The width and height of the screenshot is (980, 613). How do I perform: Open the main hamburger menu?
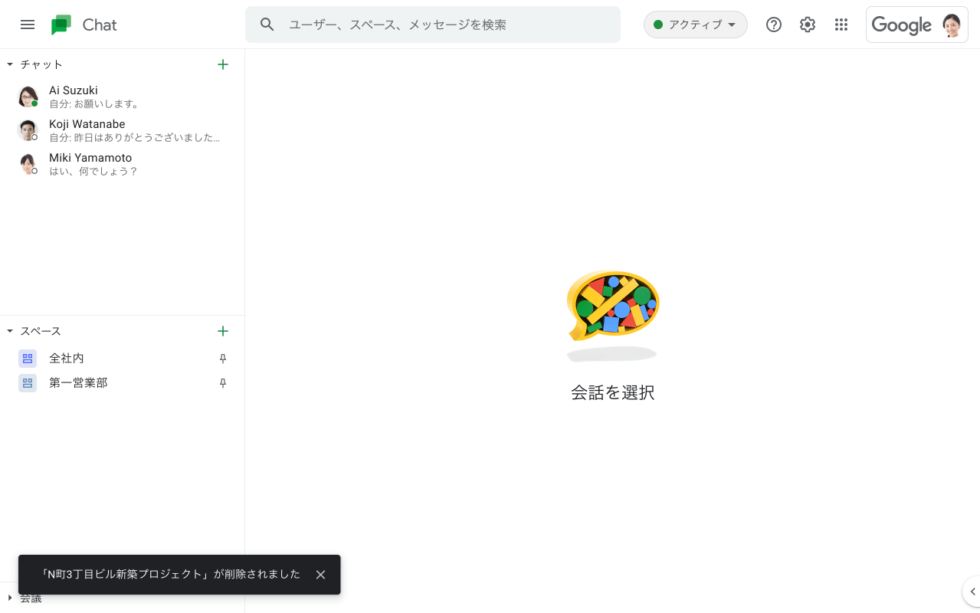pos(27,25)
